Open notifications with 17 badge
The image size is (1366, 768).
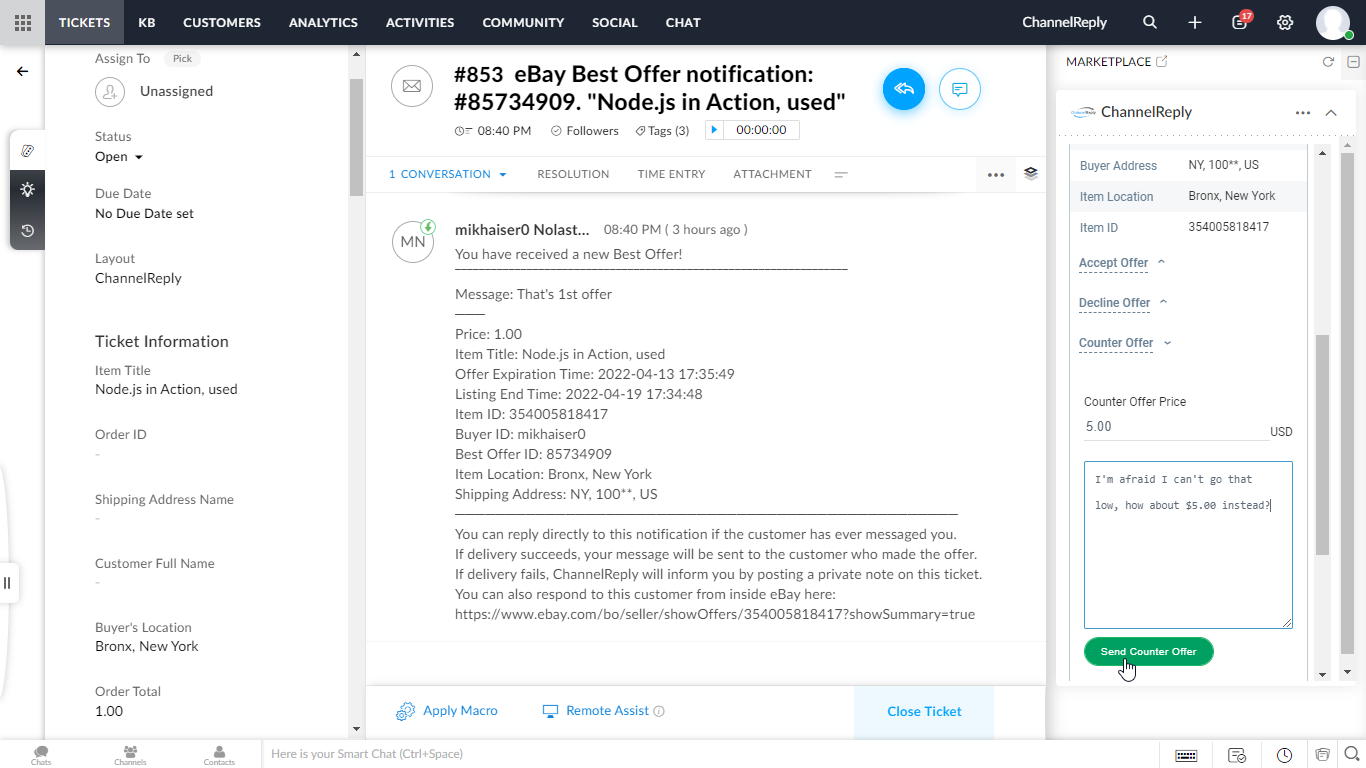(x=1241, y=21)
